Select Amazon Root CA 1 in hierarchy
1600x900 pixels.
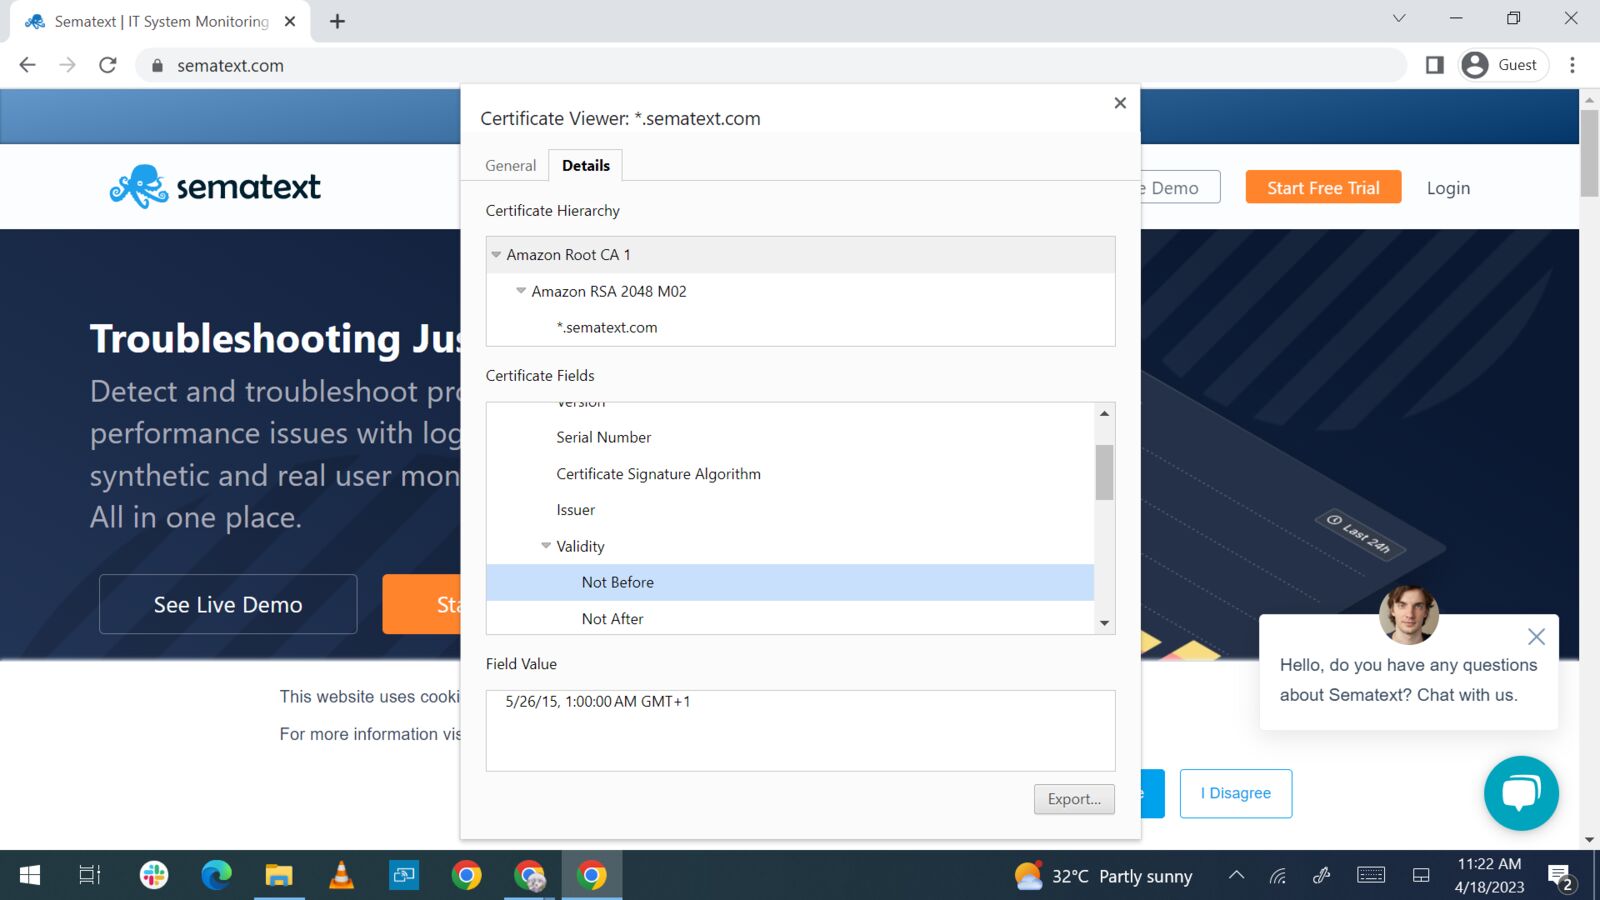pos(800,255)
